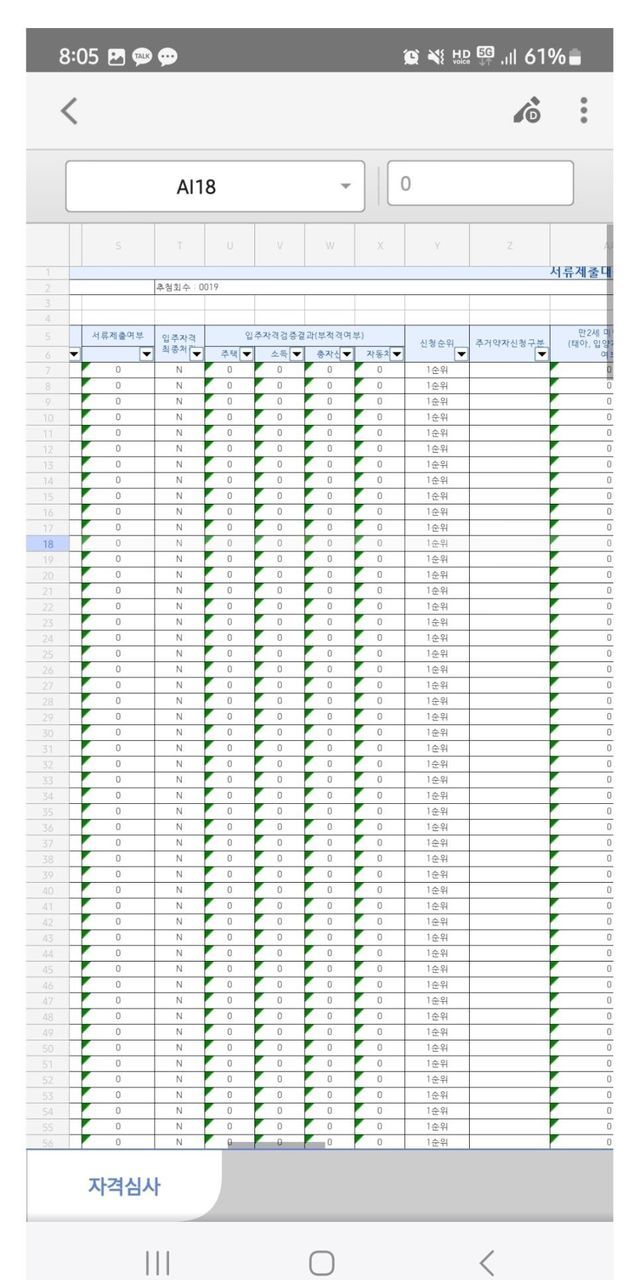The height and width of the screenshot is (1280, 640).
Task: Switch to the 자격심사 sheet tab
Action: tap(124, 1187)
